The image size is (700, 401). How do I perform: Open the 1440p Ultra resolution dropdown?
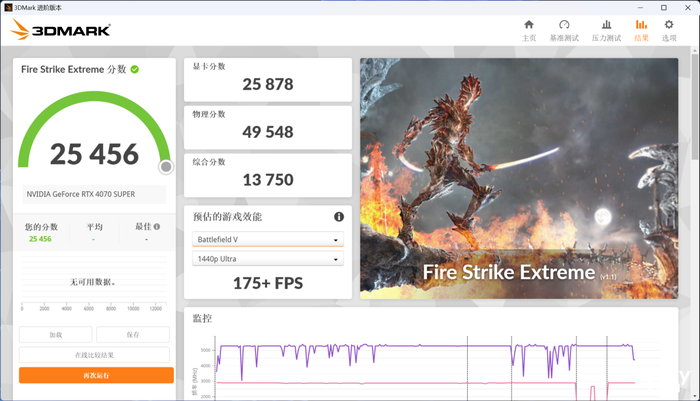point(268,259)
